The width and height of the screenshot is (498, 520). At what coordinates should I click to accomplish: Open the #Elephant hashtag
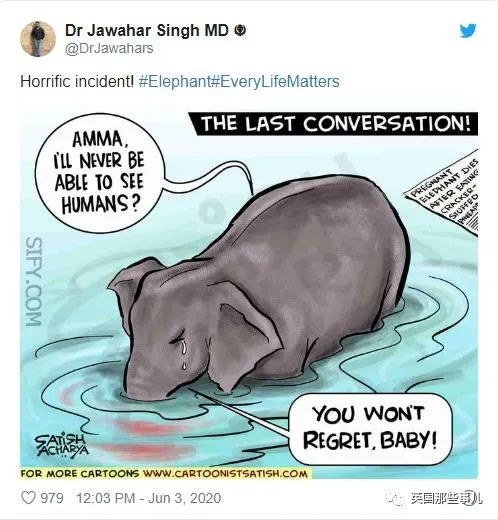pos(175,82)
